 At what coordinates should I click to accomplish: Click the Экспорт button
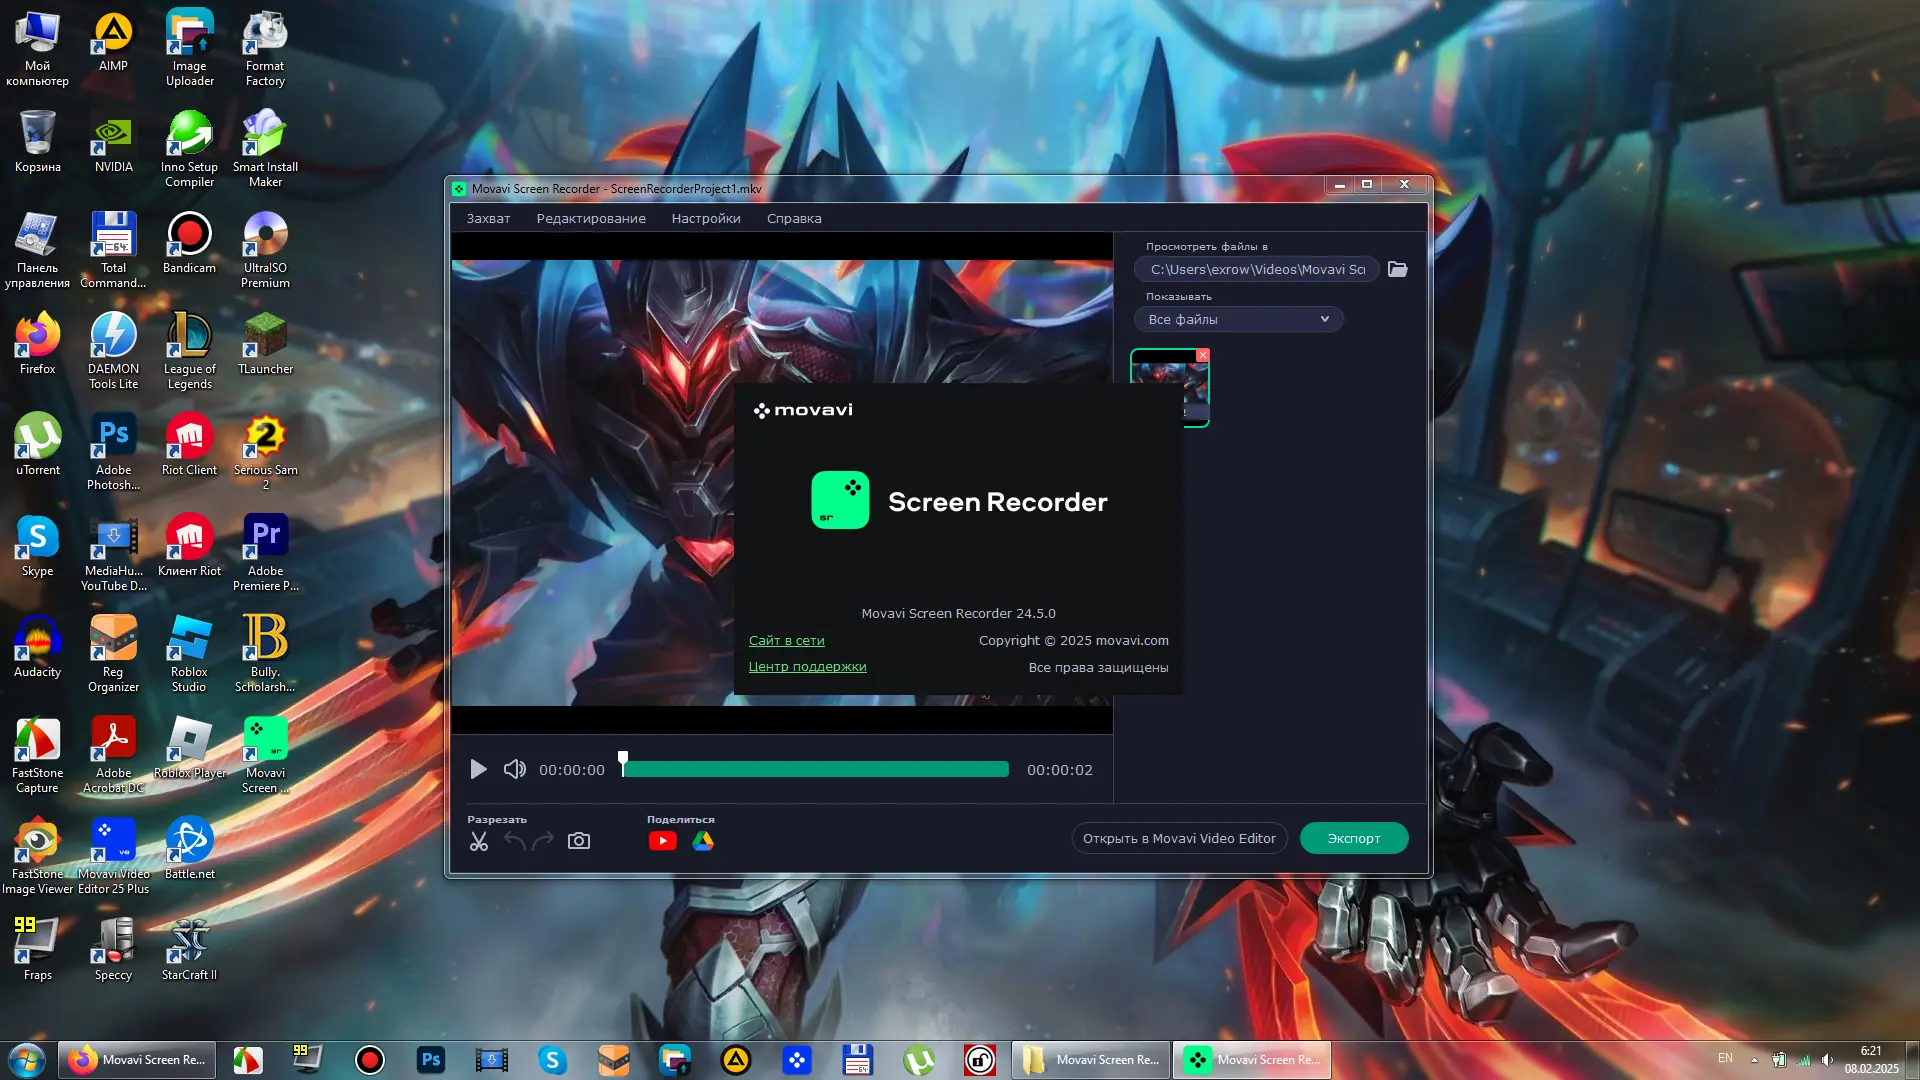[1353, 838]
